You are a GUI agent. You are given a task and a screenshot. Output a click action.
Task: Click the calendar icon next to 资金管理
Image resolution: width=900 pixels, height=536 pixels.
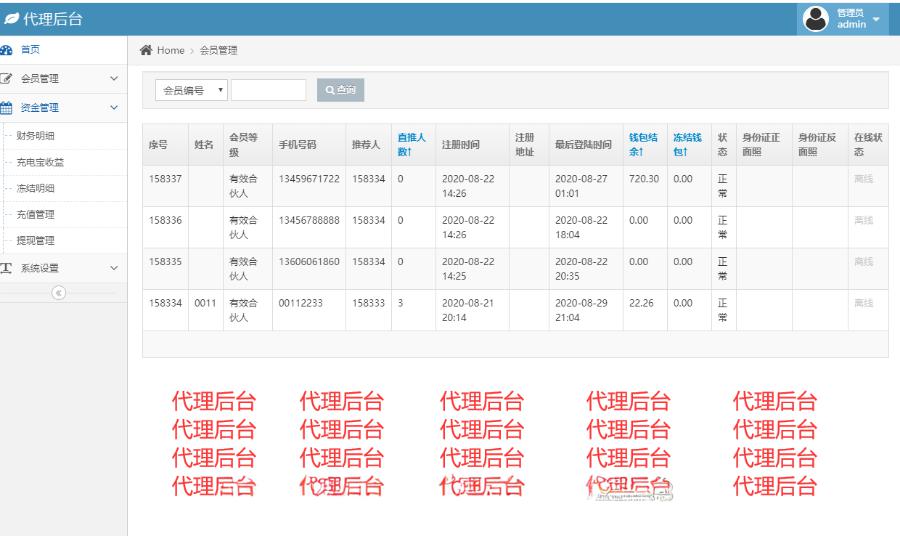point(6,107)
